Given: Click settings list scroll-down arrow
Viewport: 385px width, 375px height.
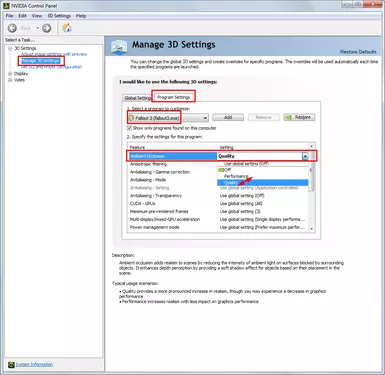Looking at the screenshot, I should (x=311, y=229).
